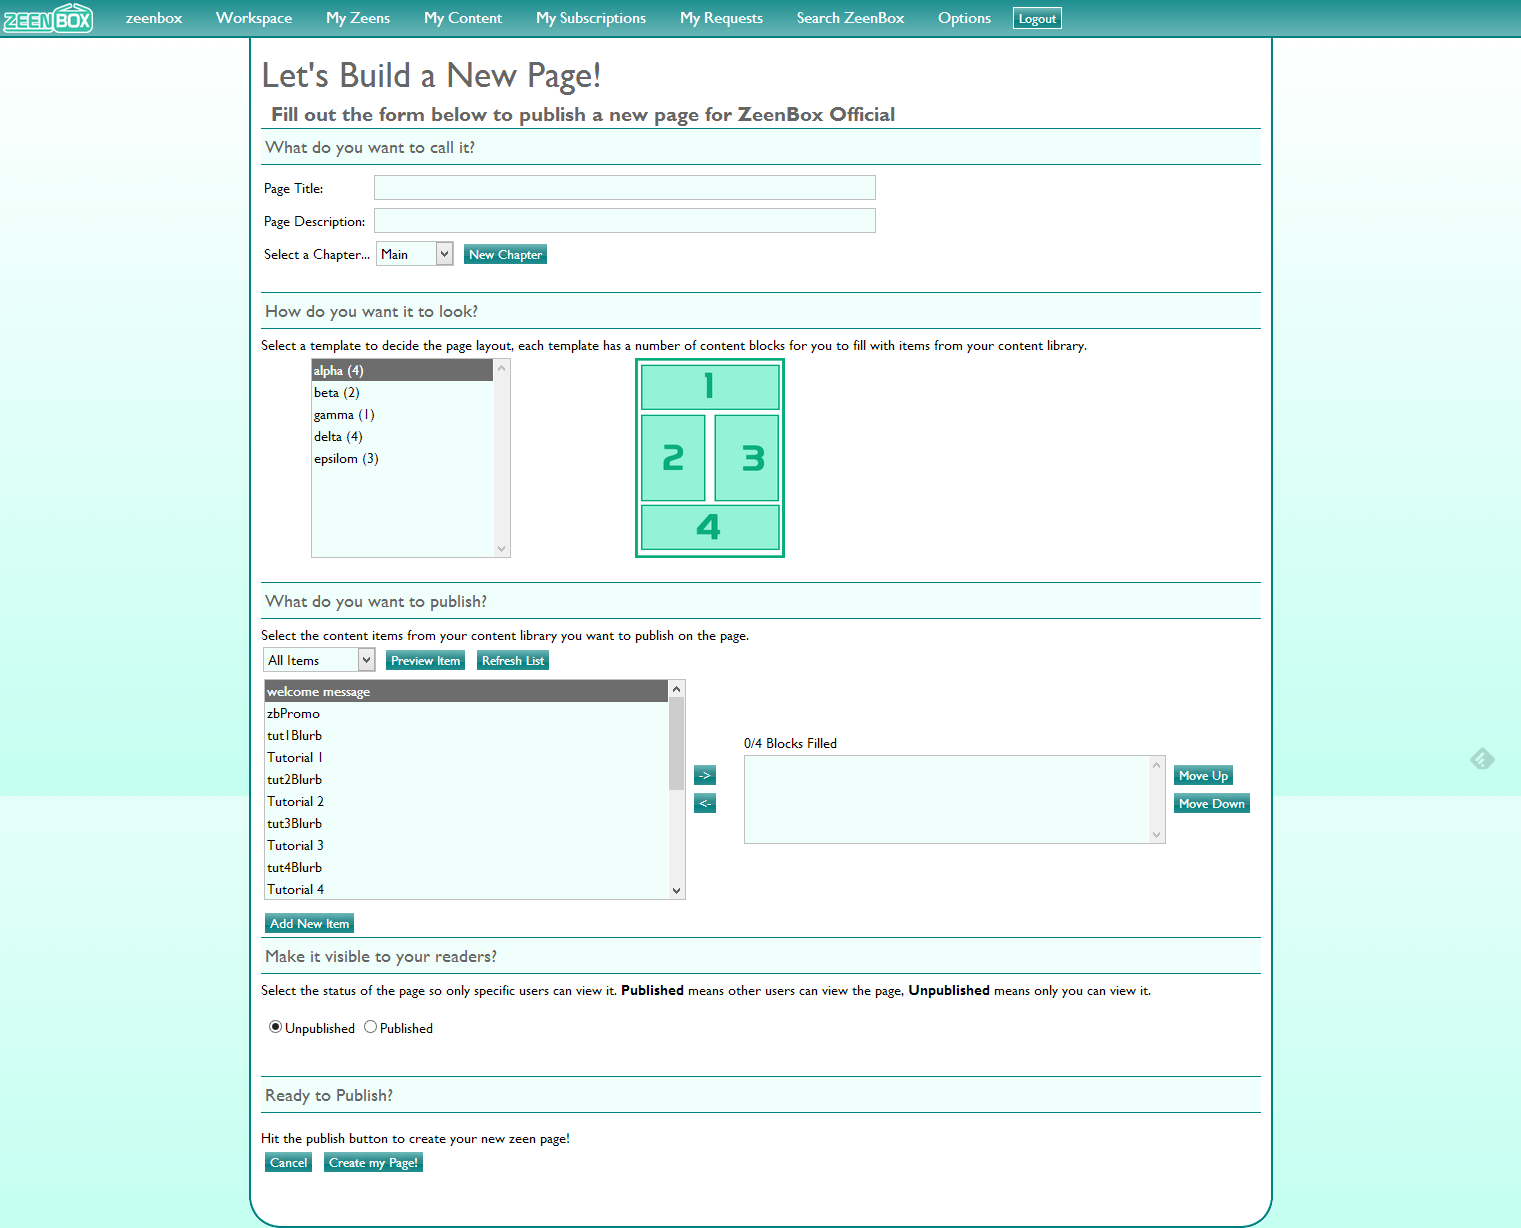Select Tutorial 4 content item
Image resolution: width=1521 pixels, height=1228 pixels.
coord(466,889)
